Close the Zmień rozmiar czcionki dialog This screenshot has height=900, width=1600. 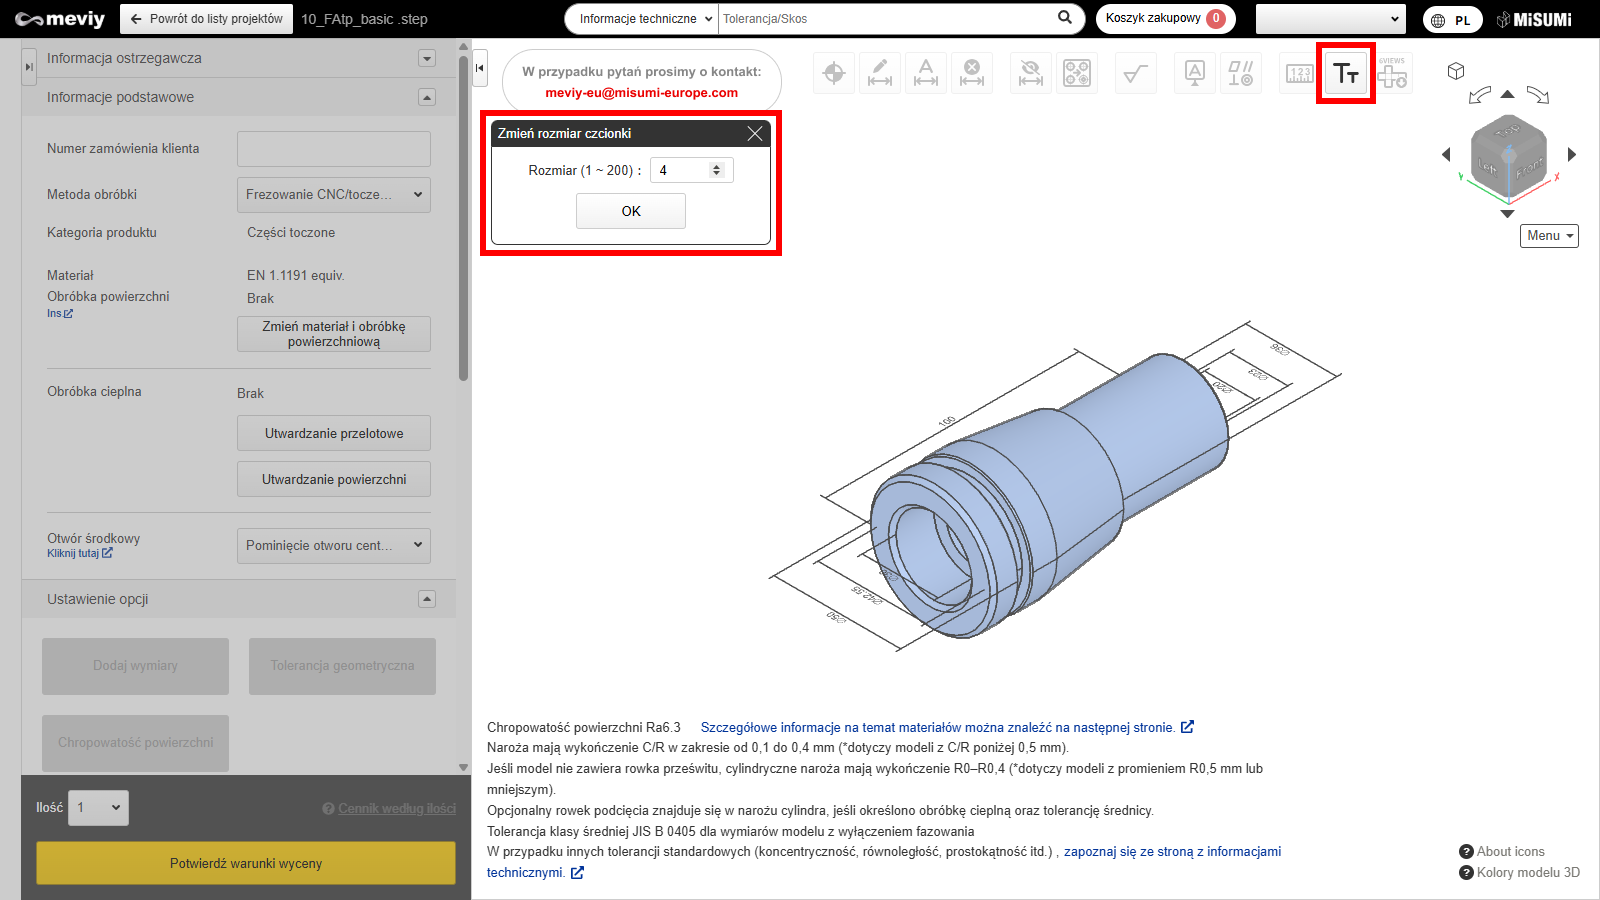click(x=755, y=133)
